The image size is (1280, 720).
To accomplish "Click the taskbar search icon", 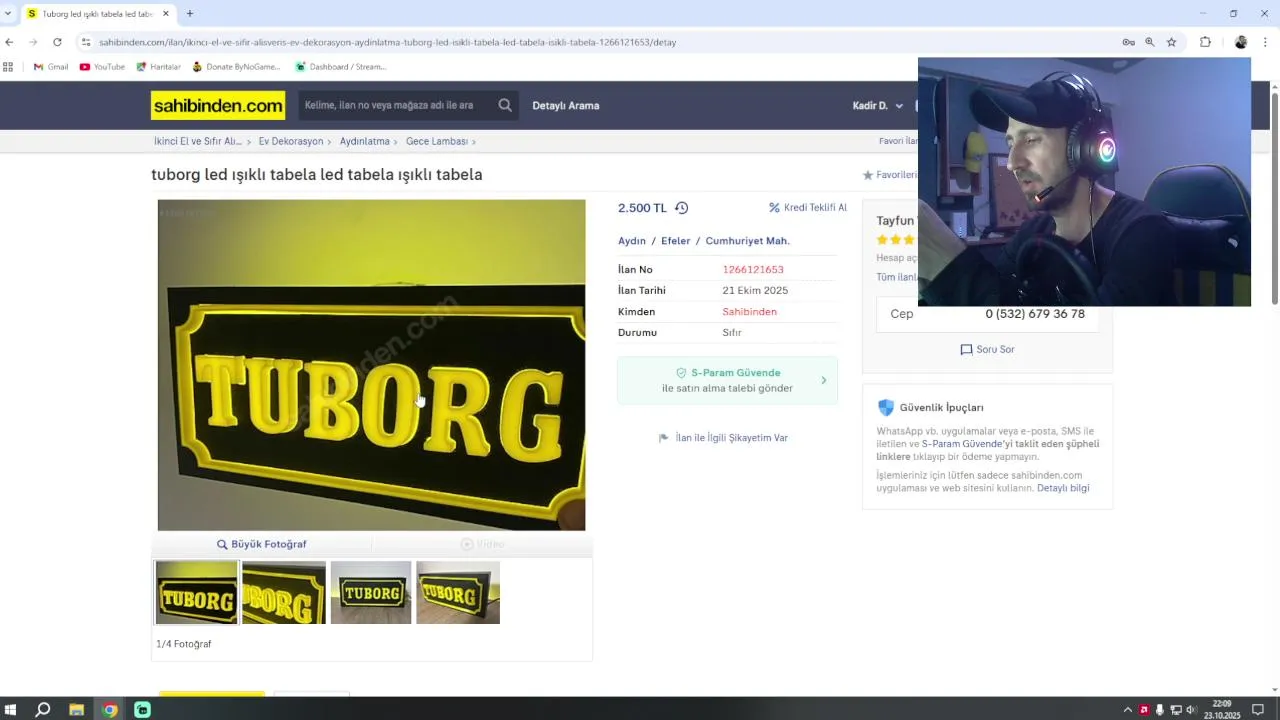I will (x=43, y=710).
